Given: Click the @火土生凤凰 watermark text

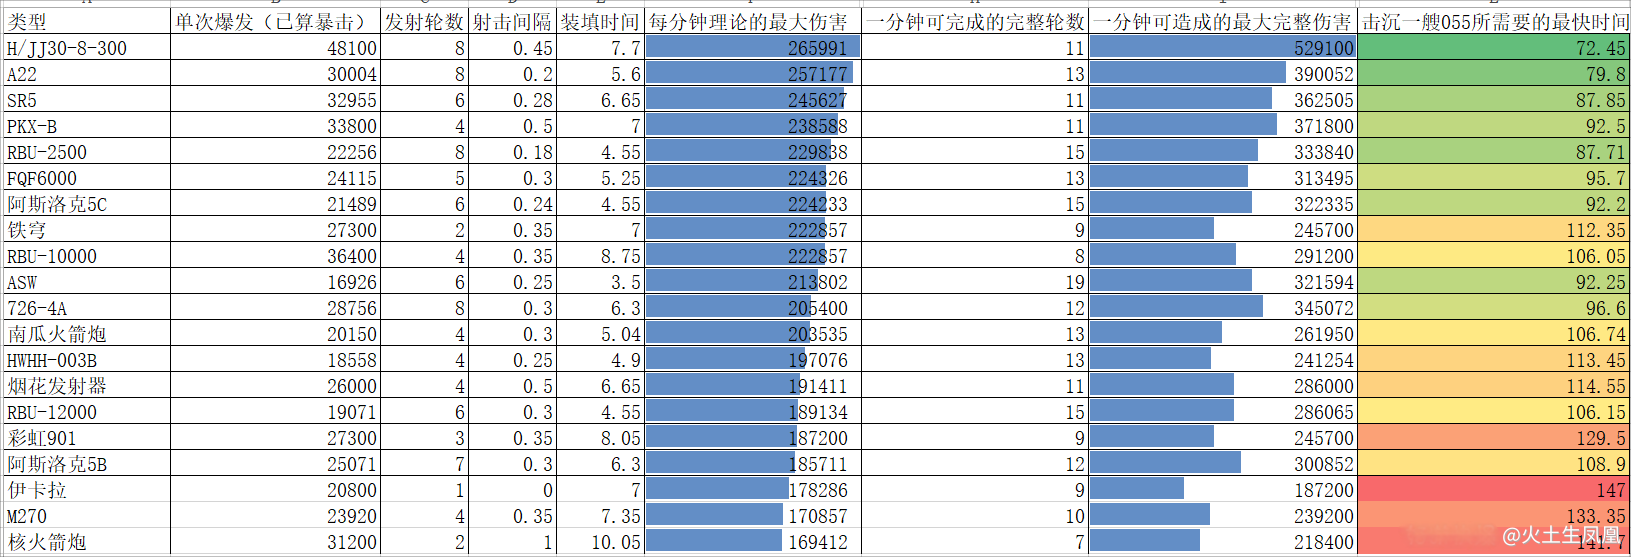Looking at the screenshot, I should [x=1560, y=536].
